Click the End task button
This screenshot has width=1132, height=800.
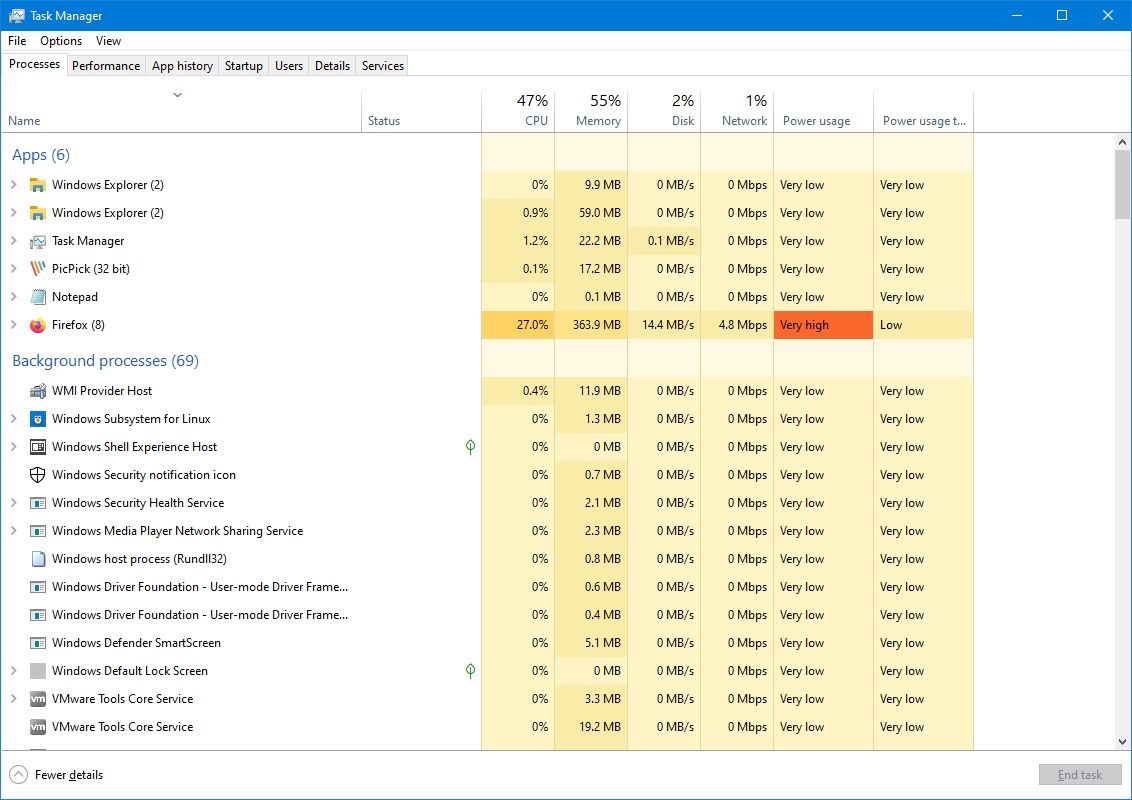(x=1079, y=774)
